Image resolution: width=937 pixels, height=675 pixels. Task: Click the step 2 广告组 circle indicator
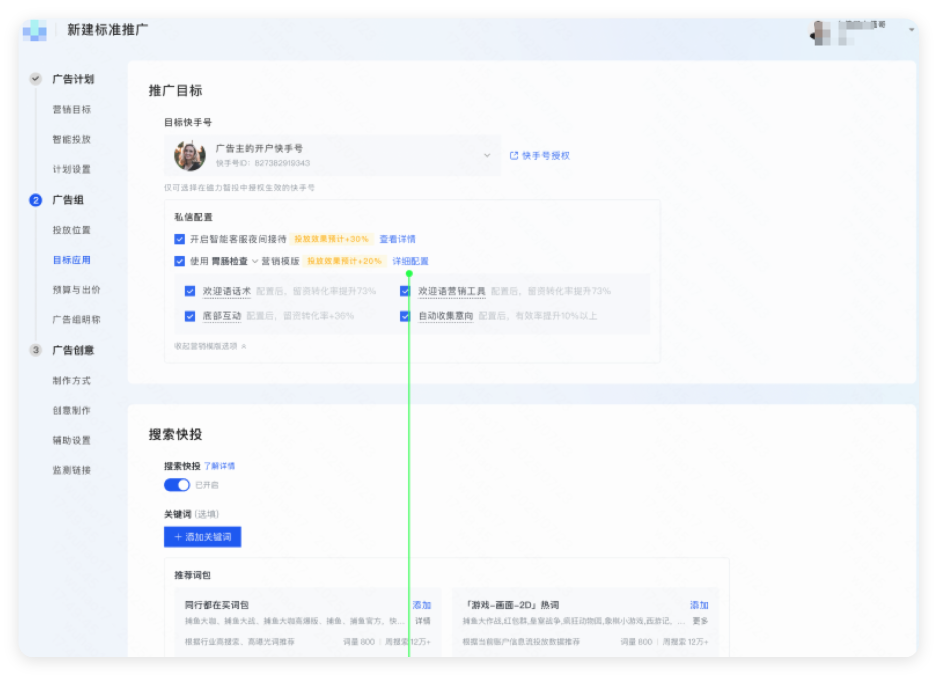click(36, 199)
